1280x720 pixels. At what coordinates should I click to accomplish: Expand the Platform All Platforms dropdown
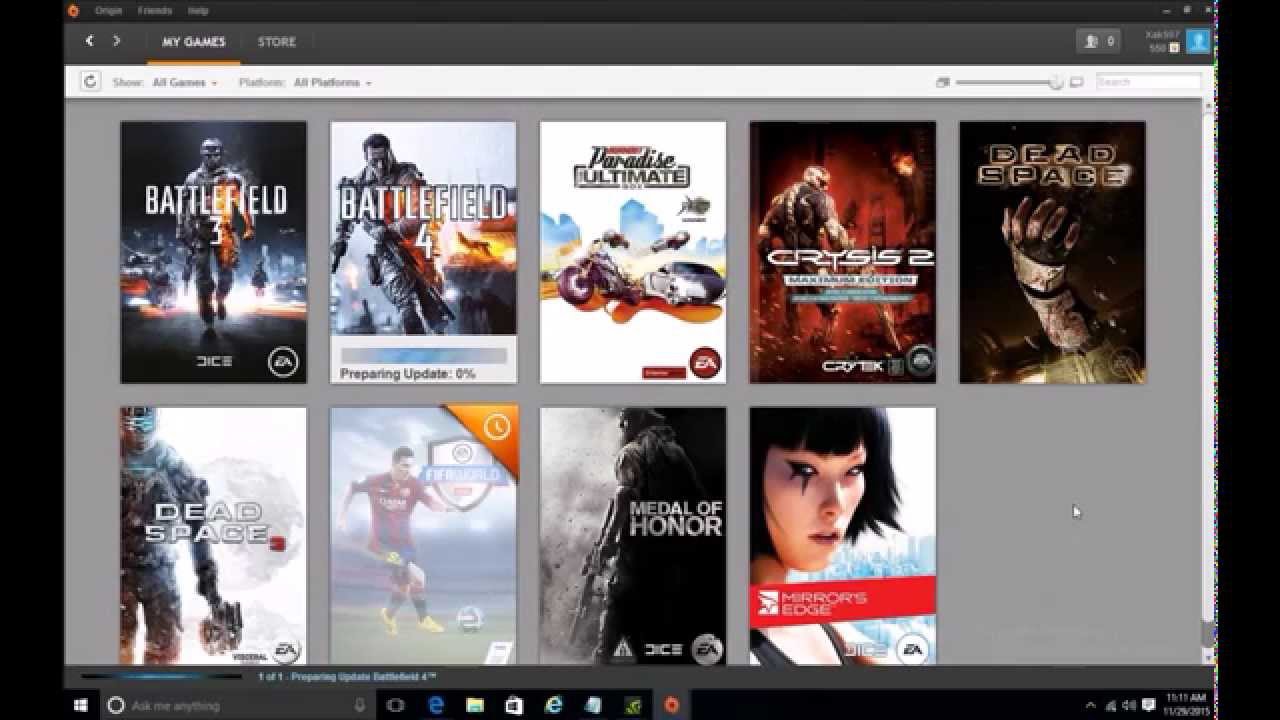coord(332,83)
